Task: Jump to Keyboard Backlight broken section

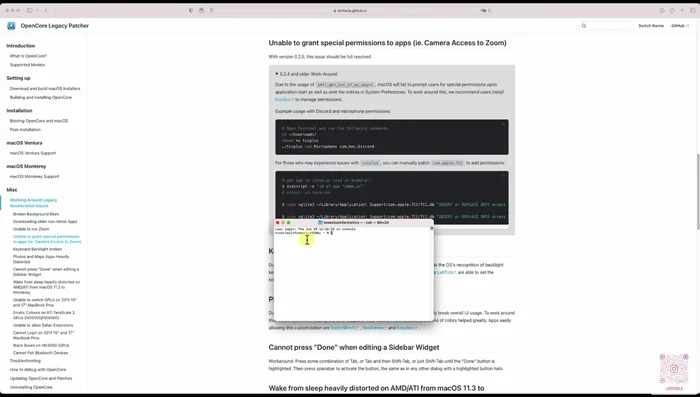Action: coord(38,249)
